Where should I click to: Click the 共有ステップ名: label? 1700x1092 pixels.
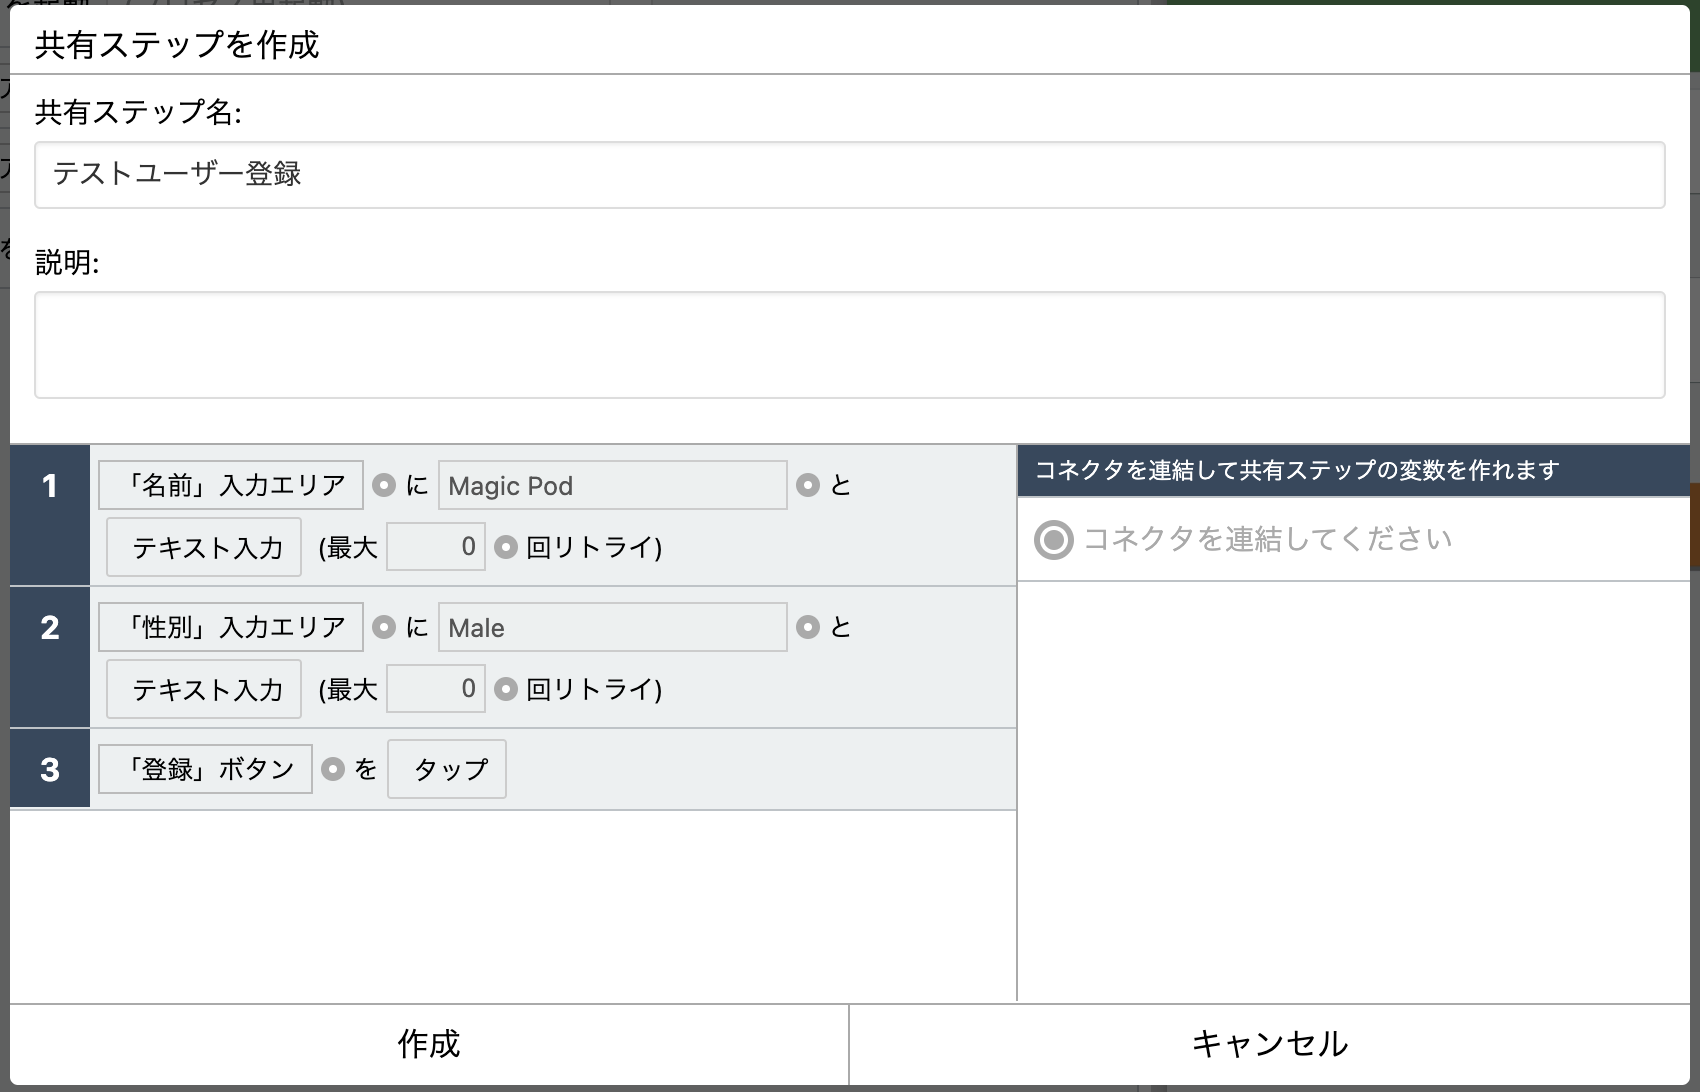pos(138,112)
